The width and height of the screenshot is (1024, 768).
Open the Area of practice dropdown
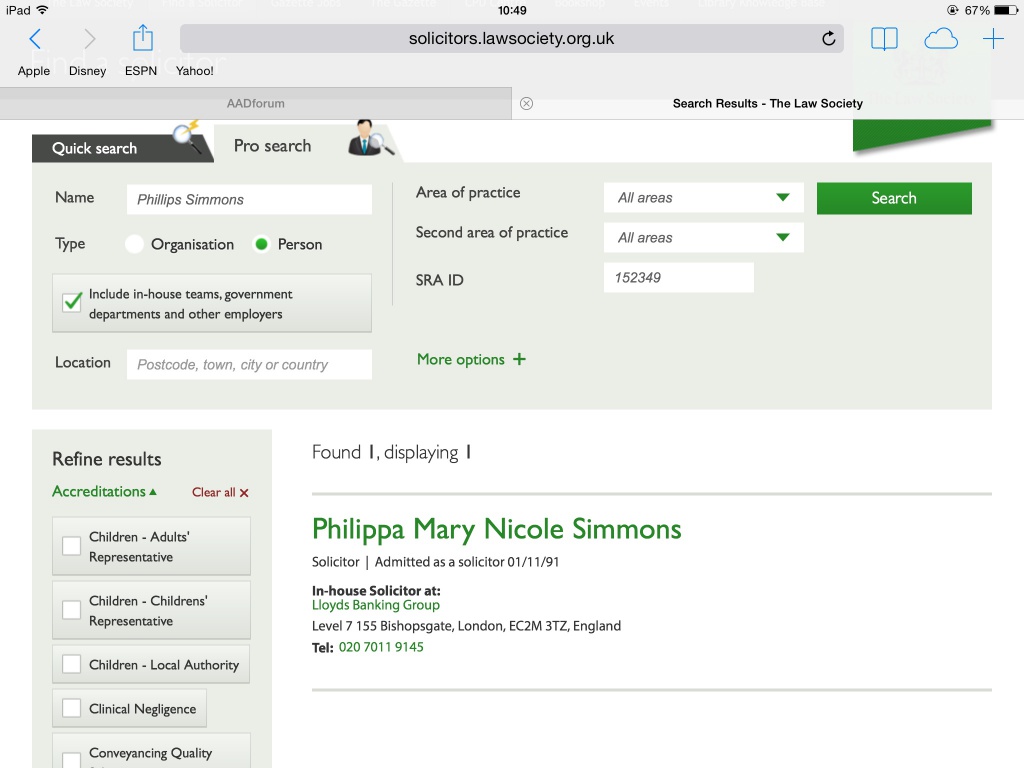pos(703,198)
